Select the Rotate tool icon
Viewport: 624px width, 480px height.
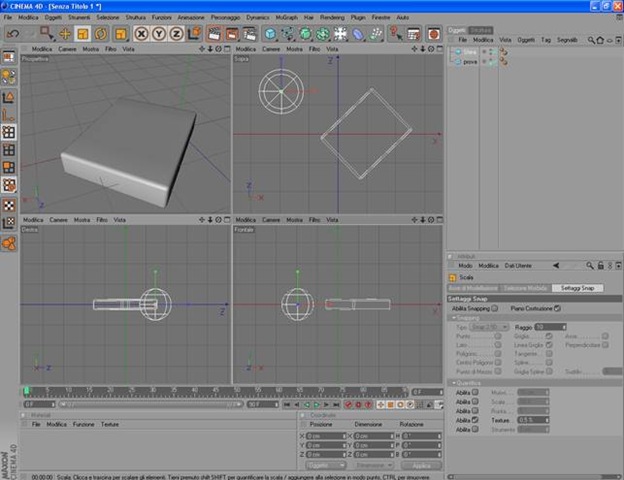point(101,34)
